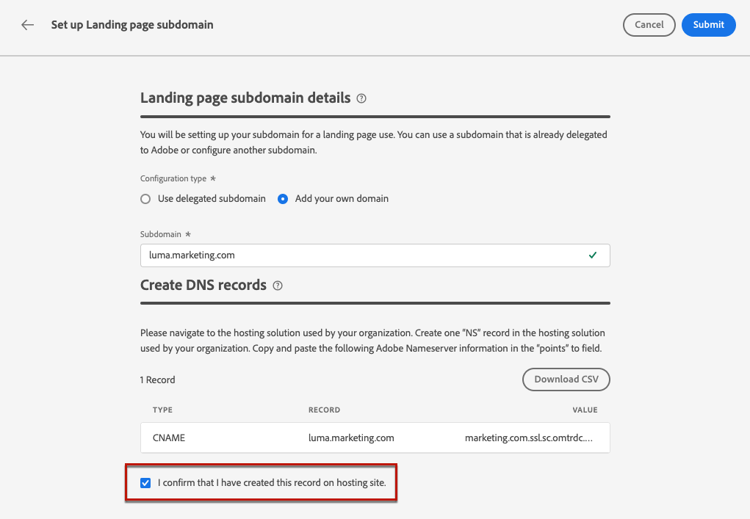Image resolution: width=750 pixels, height=519 pixels.
Task: Focus the Subdomain text field
Action: coord(360,255)
